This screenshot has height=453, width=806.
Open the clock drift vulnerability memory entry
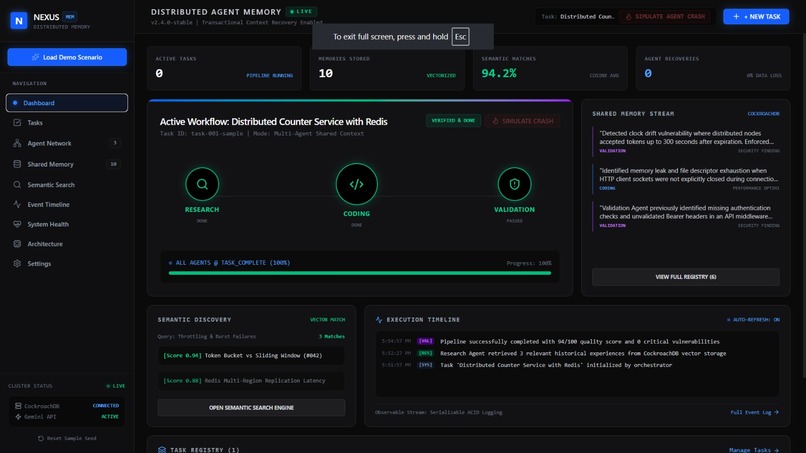(x=686, y=141)
